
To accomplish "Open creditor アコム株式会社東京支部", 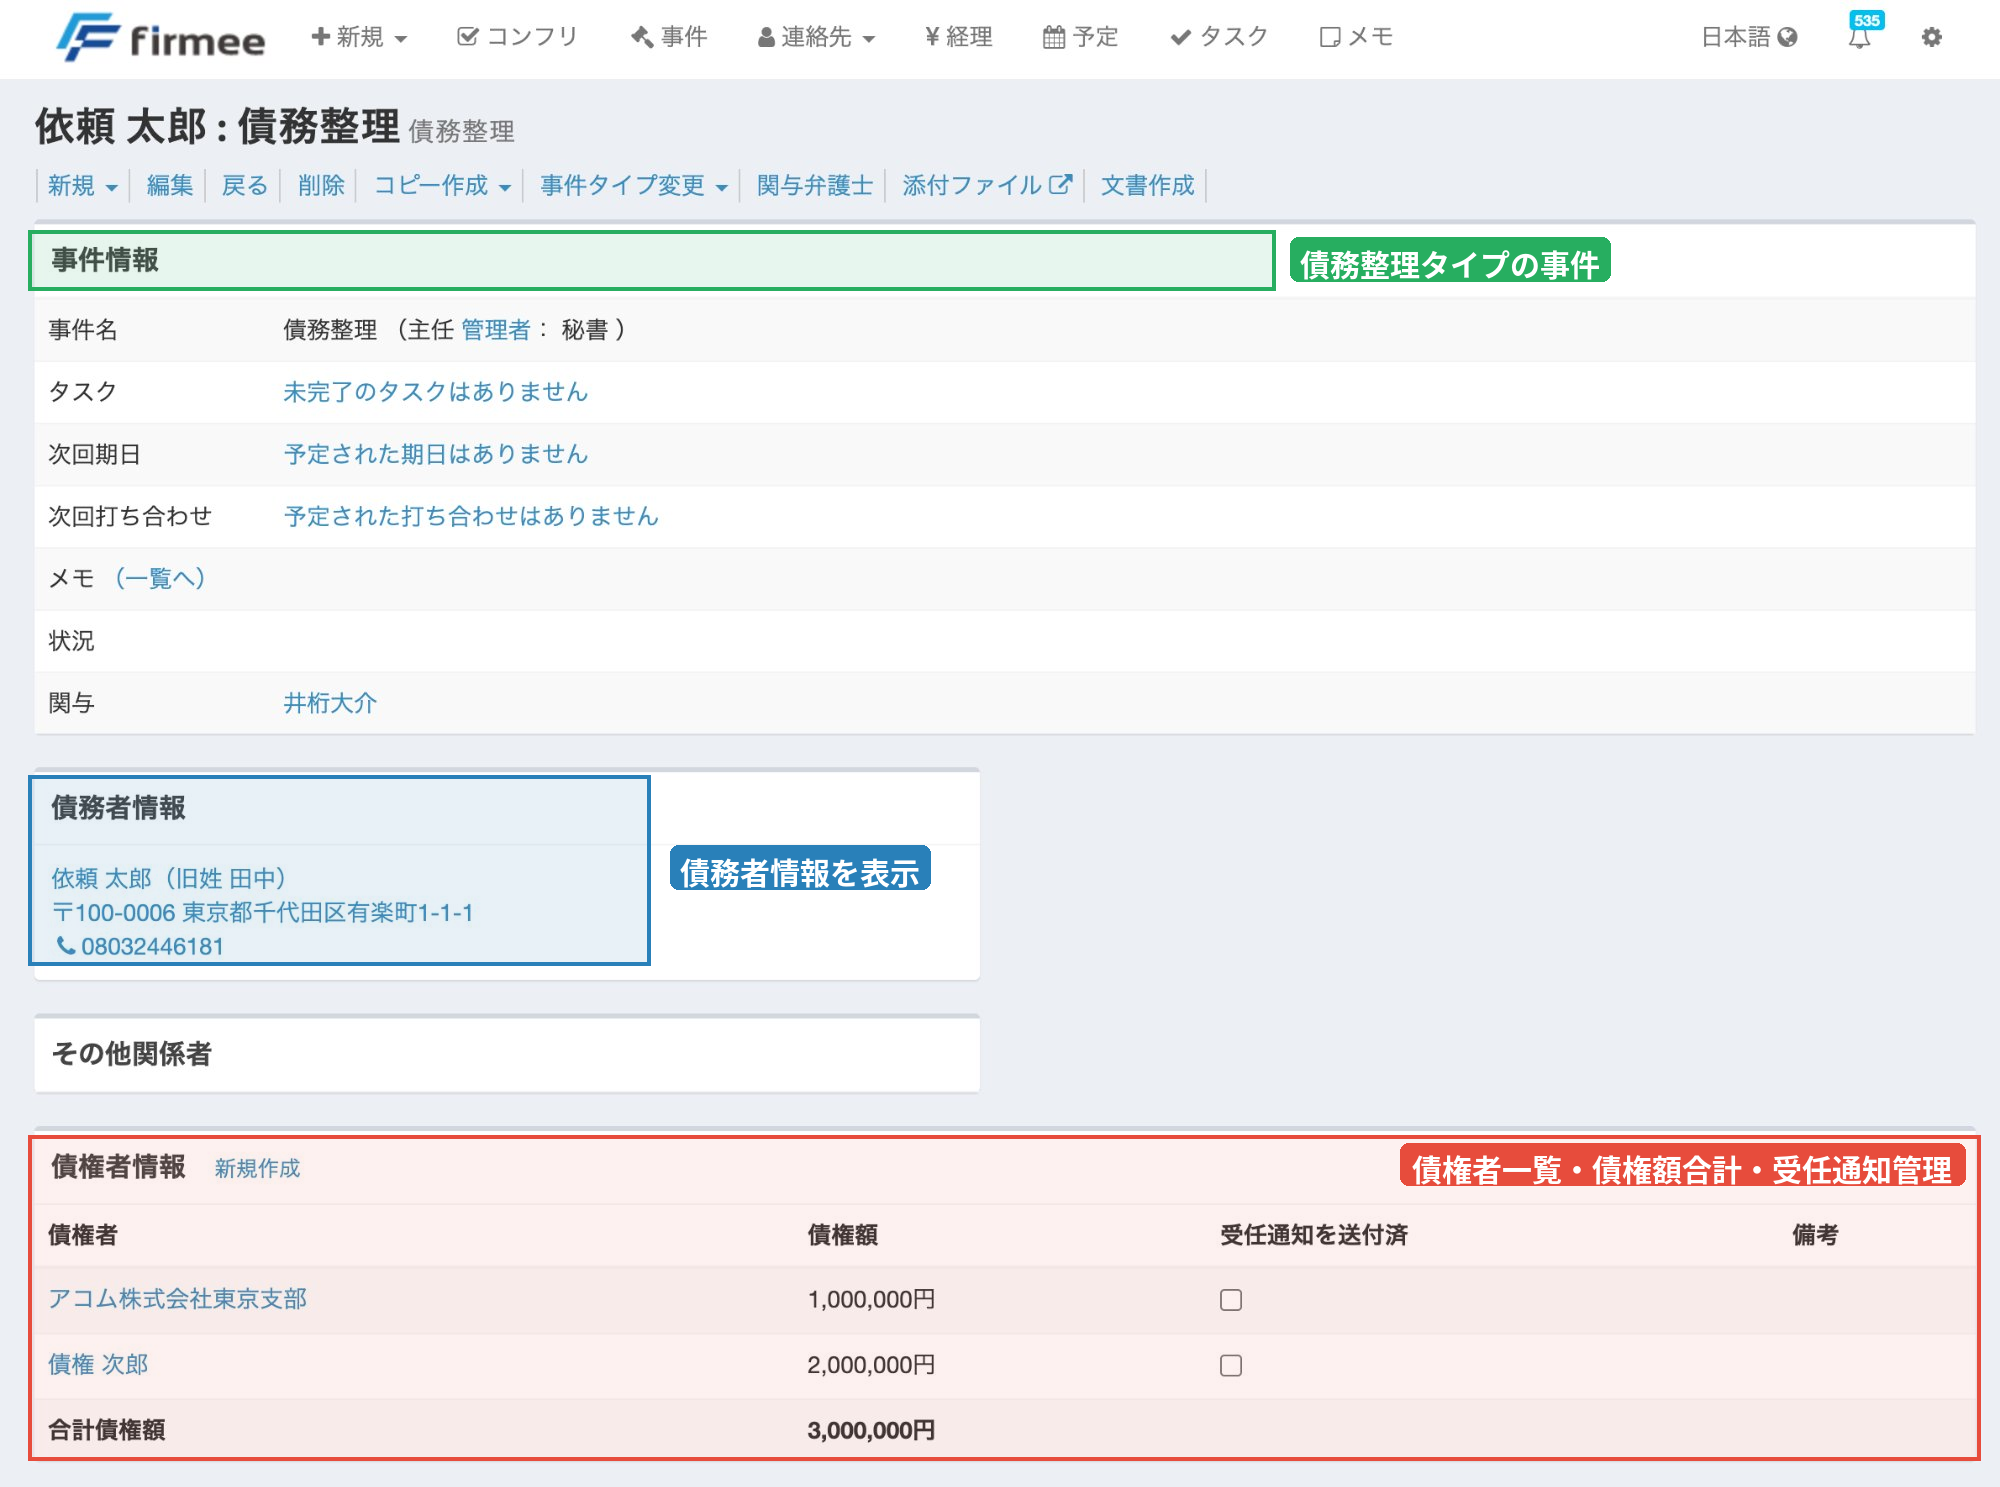I will pos(178,1298).
